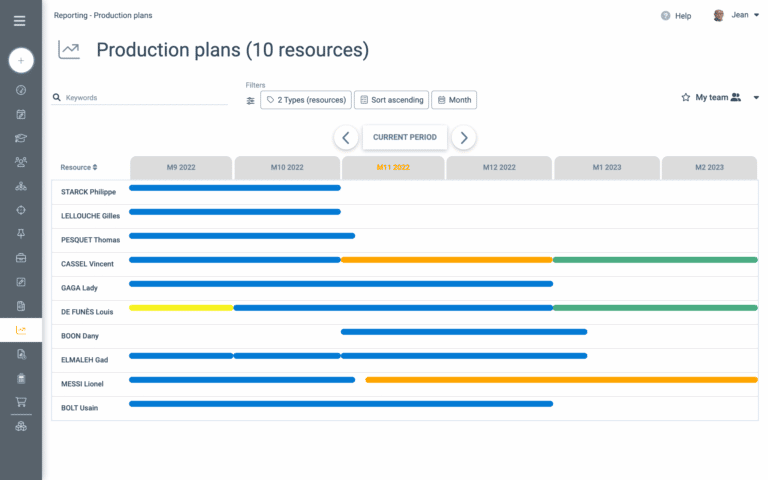The width and height of the screenshot is (768, 480).
Task: Go to next period with right chevron
Action: tap(464, 138)
